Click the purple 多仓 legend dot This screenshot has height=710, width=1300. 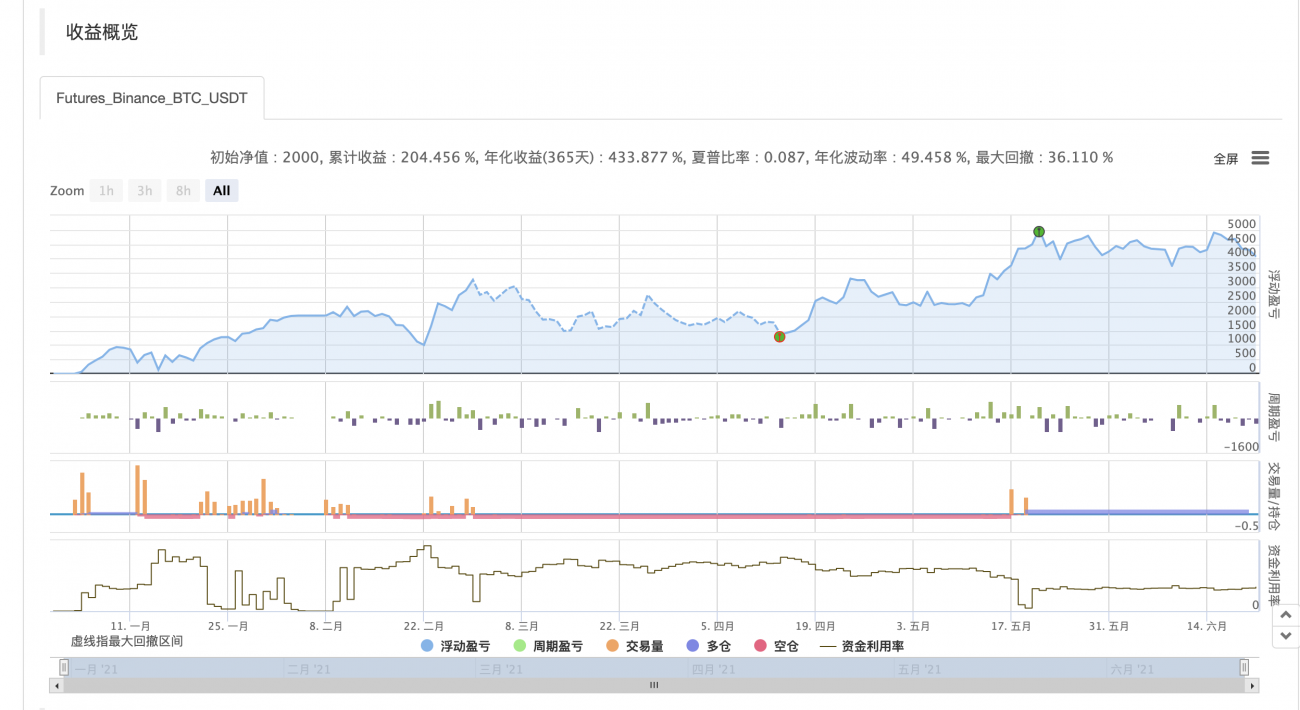tap(691, 646)
